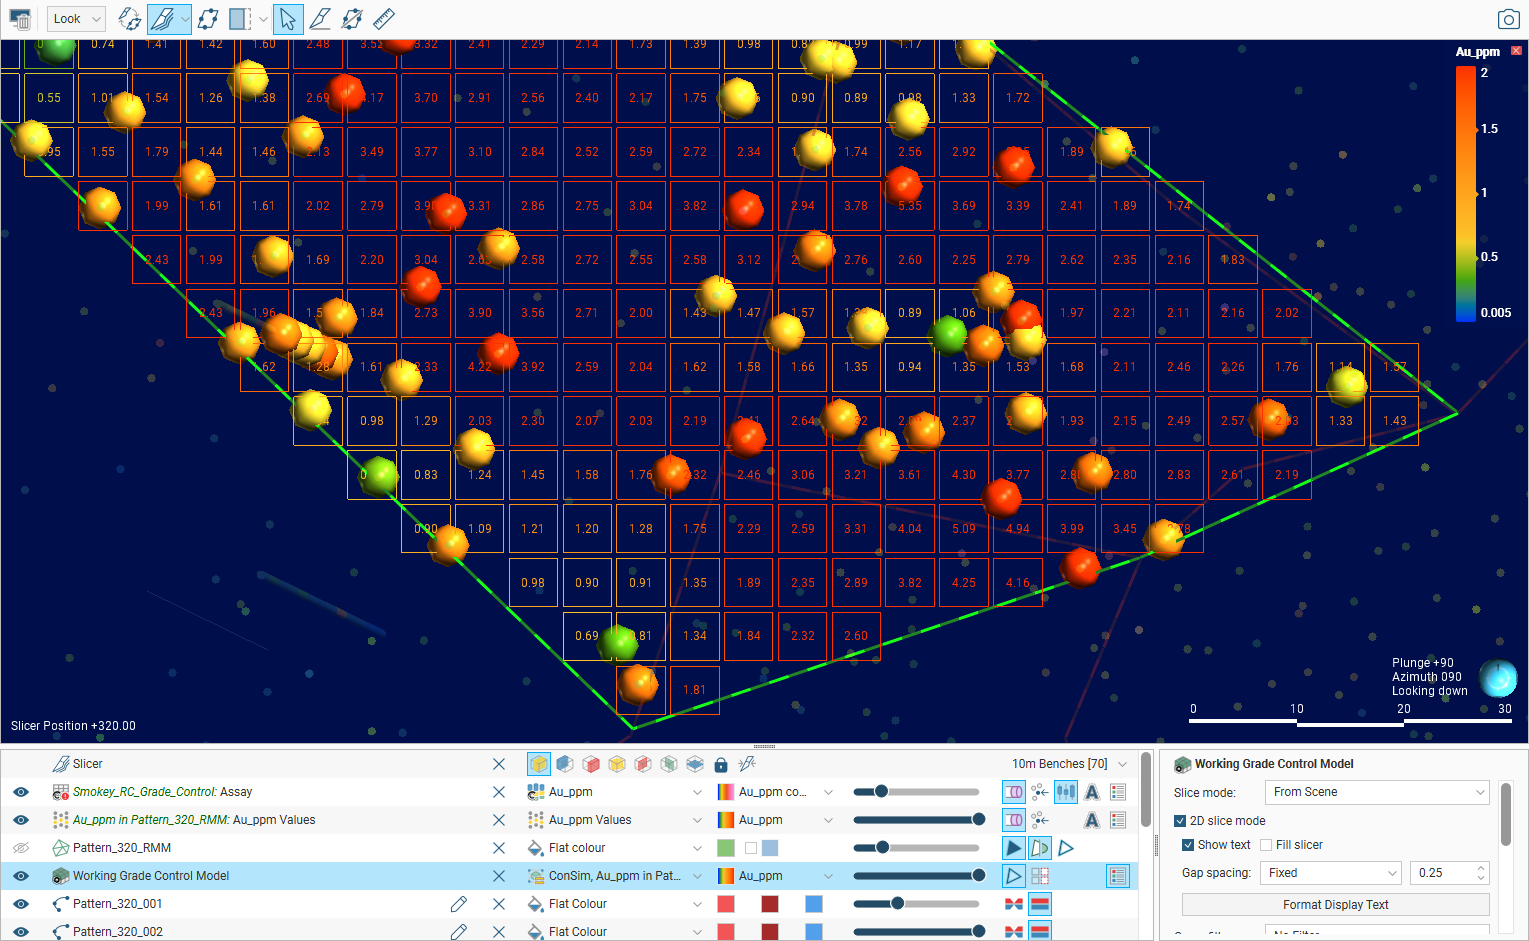Click the slicer lock icon

pos(721,765)
